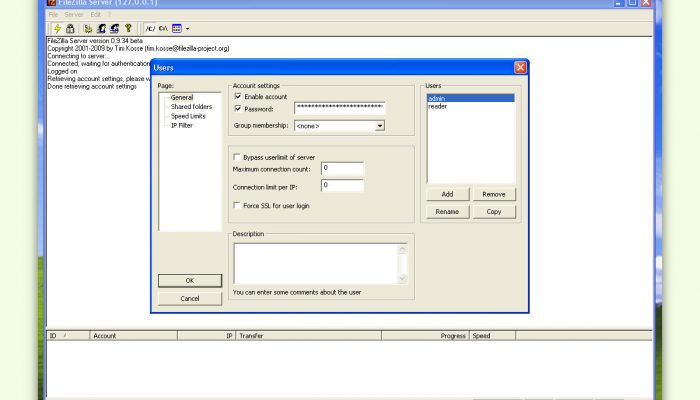The image size is (700, 400).
Task: Cancel the Users dialog
Action: point(190,298)
